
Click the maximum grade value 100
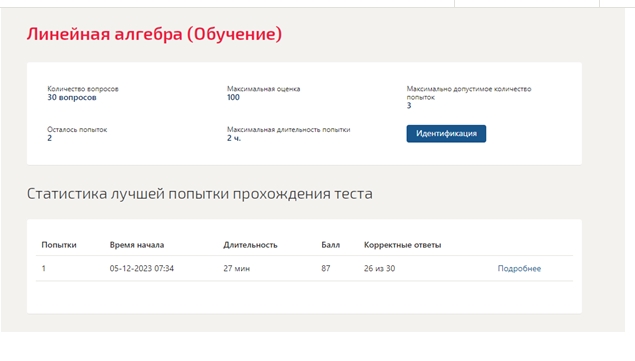233,97
